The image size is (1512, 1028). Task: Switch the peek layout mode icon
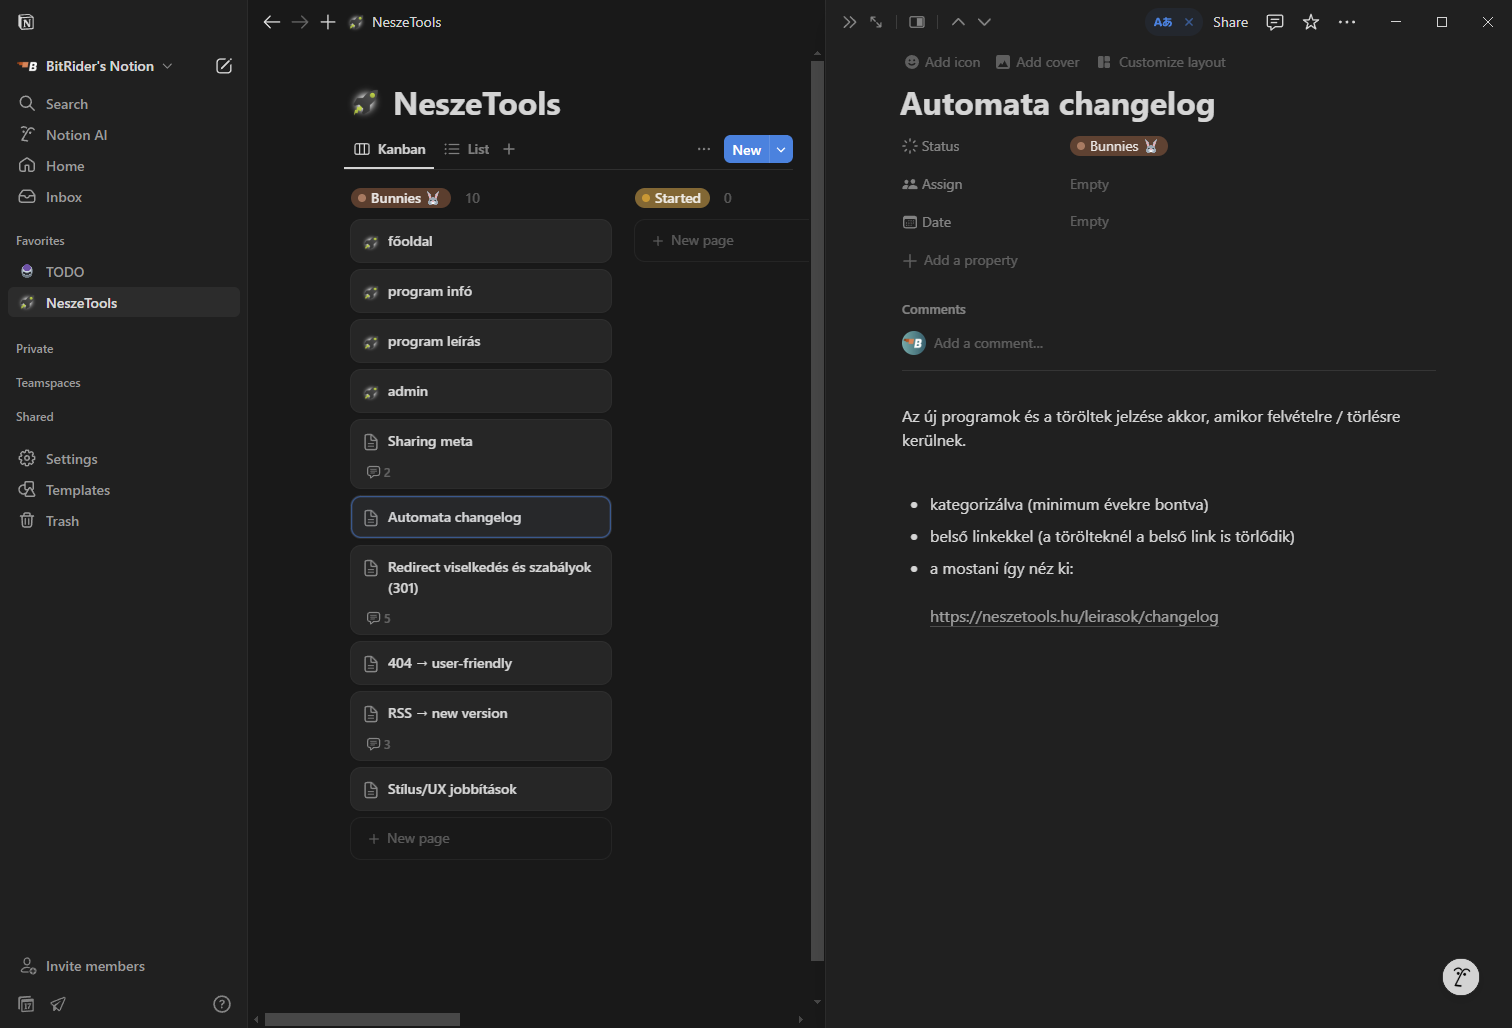pos(917,22)
